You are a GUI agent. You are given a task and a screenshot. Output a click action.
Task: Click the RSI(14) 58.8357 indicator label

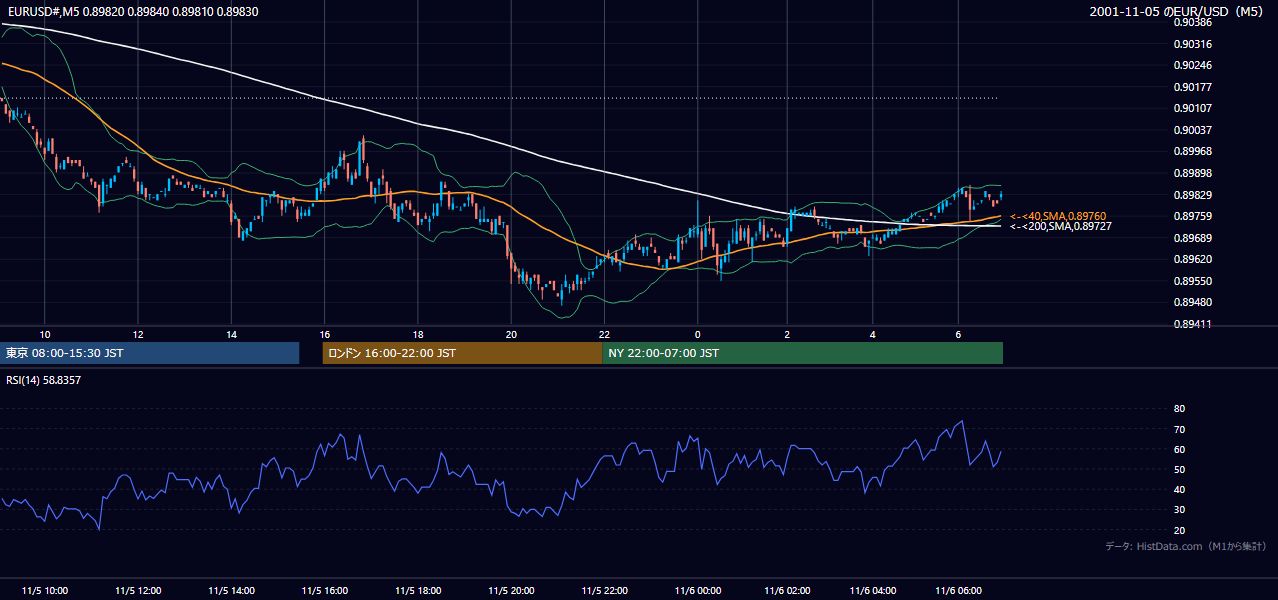point(44,380)
